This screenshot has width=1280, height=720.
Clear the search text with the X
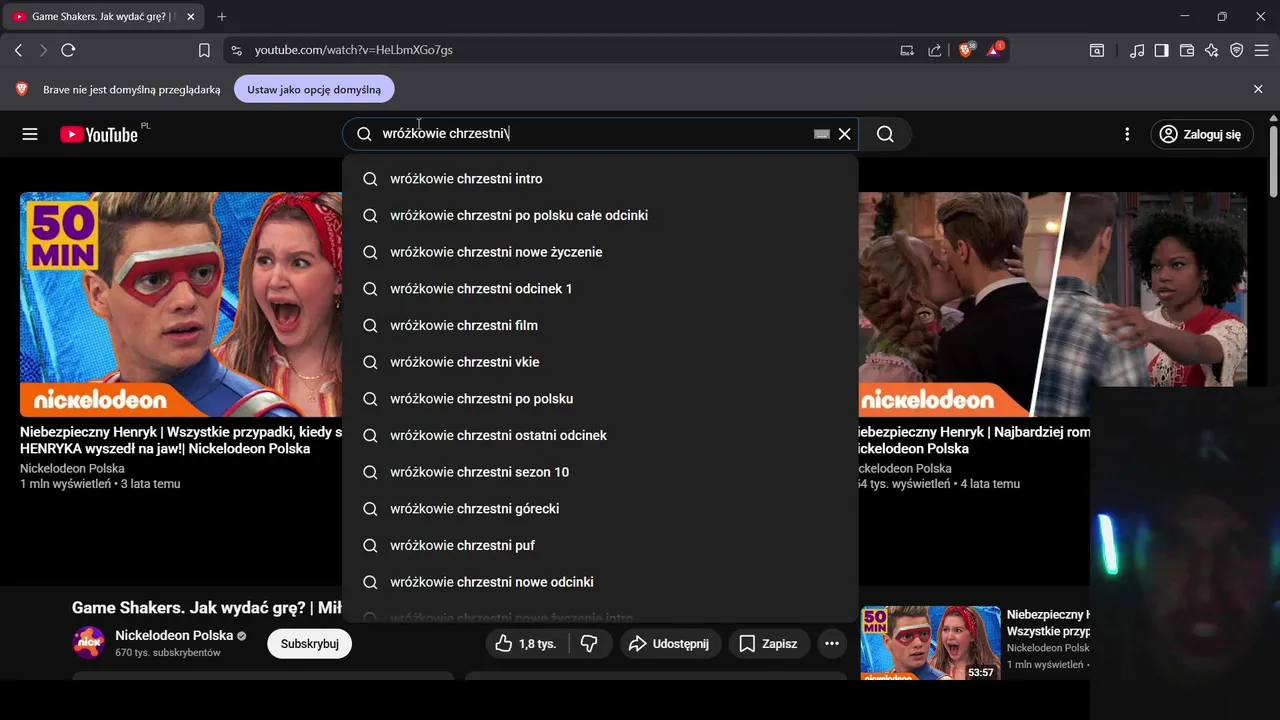845,134
